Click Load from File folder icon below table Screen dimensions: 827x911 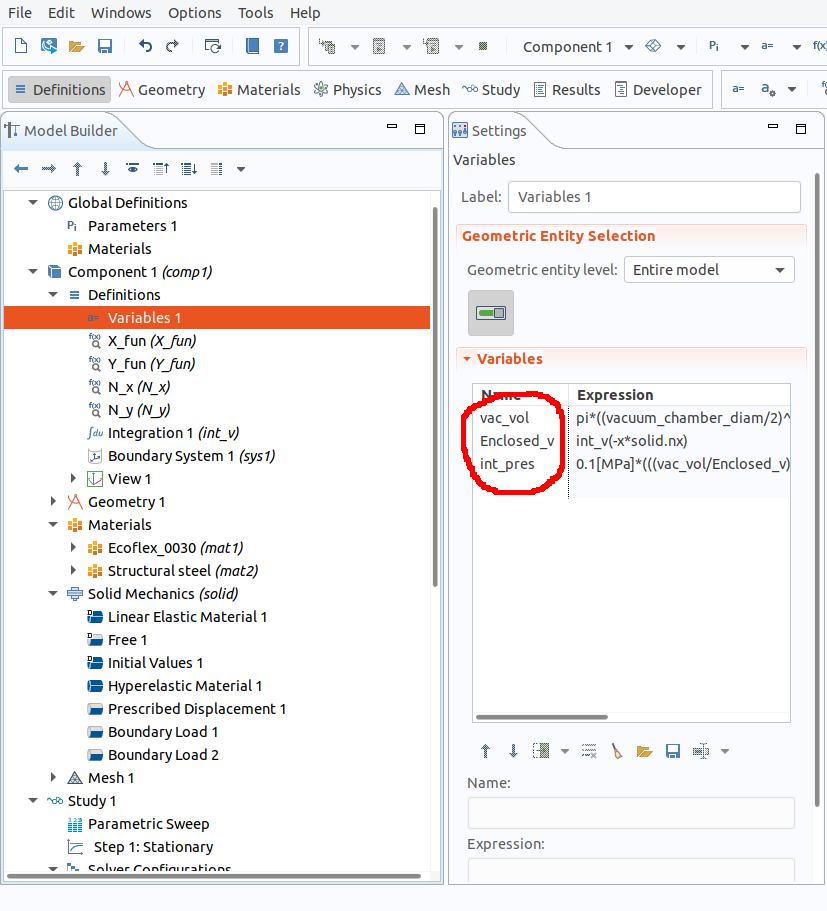point(644,751)
